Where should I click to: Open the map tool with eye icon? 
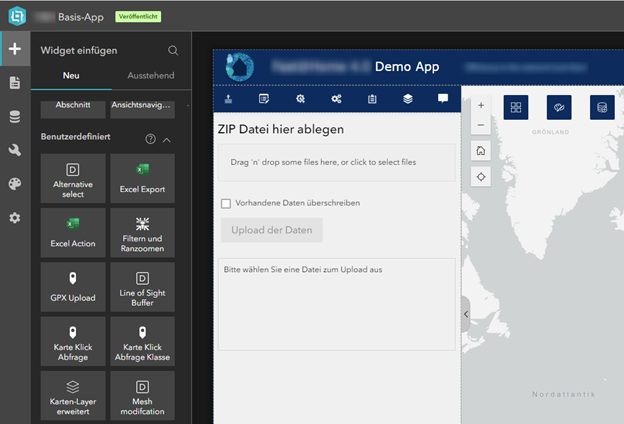[x=559, y=107]
